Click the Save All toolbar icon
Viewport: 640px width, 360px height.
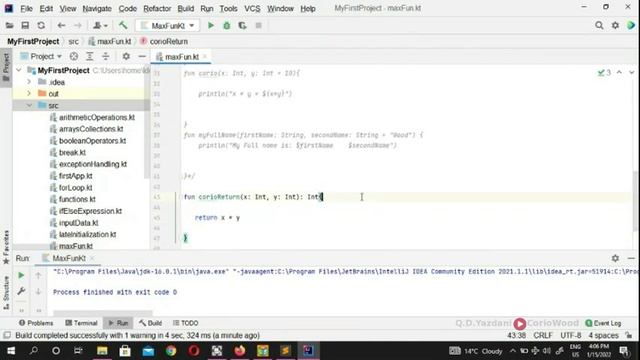point(25,25)
